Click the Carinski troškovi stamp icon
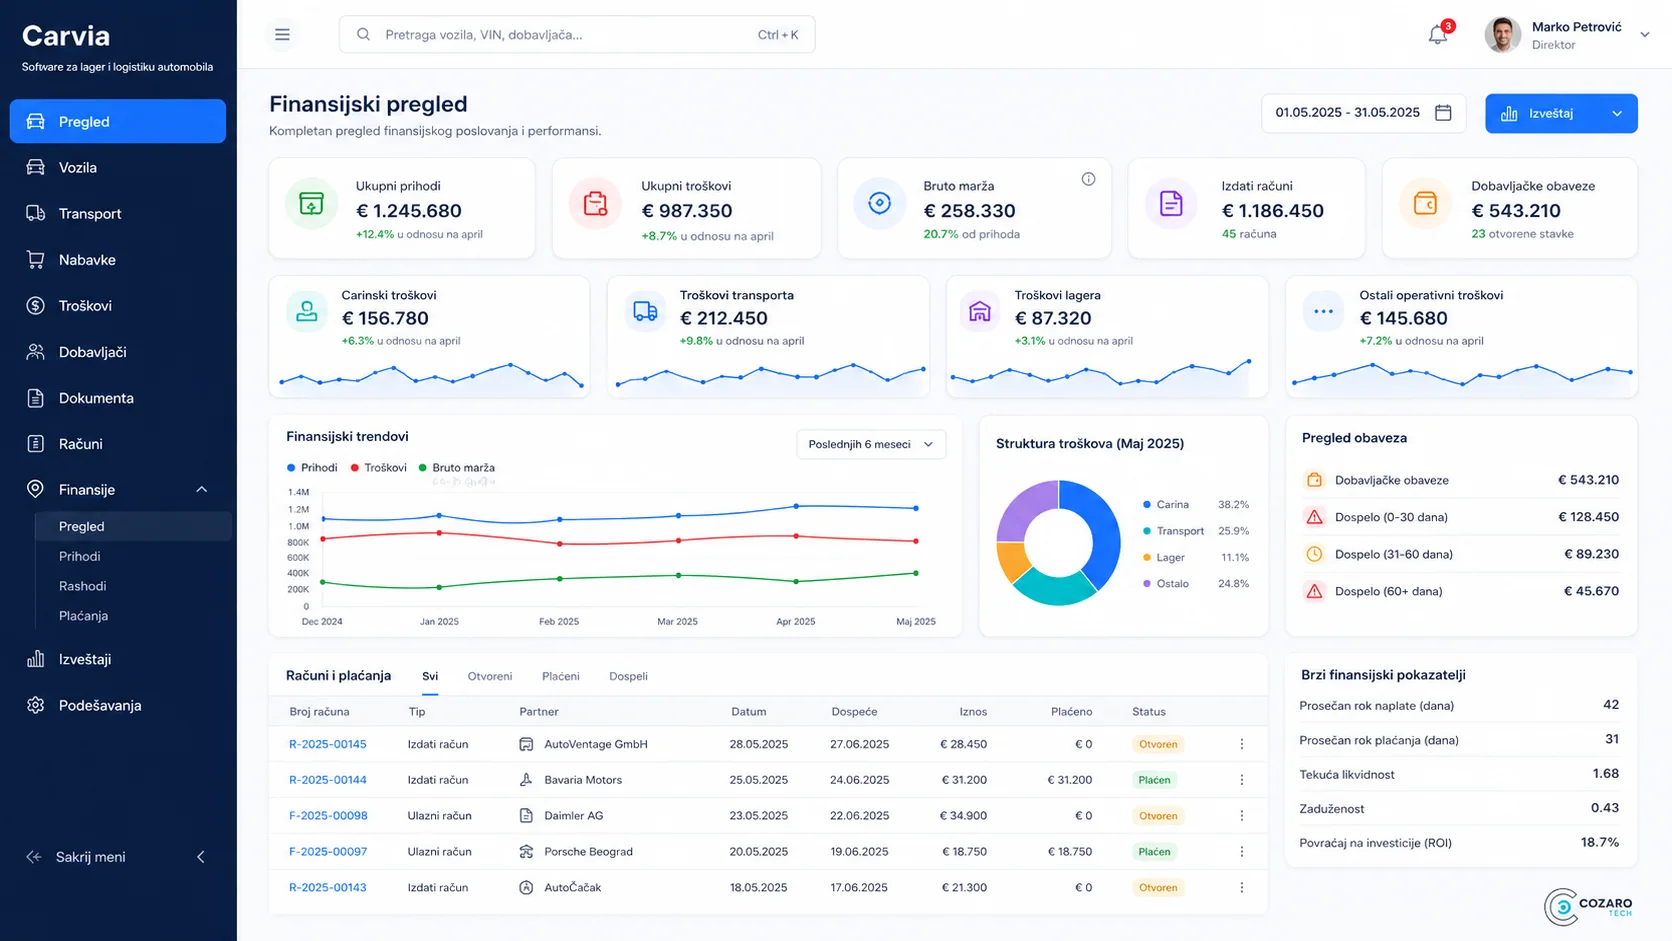1672x941 pixels. tap(307, 311)
